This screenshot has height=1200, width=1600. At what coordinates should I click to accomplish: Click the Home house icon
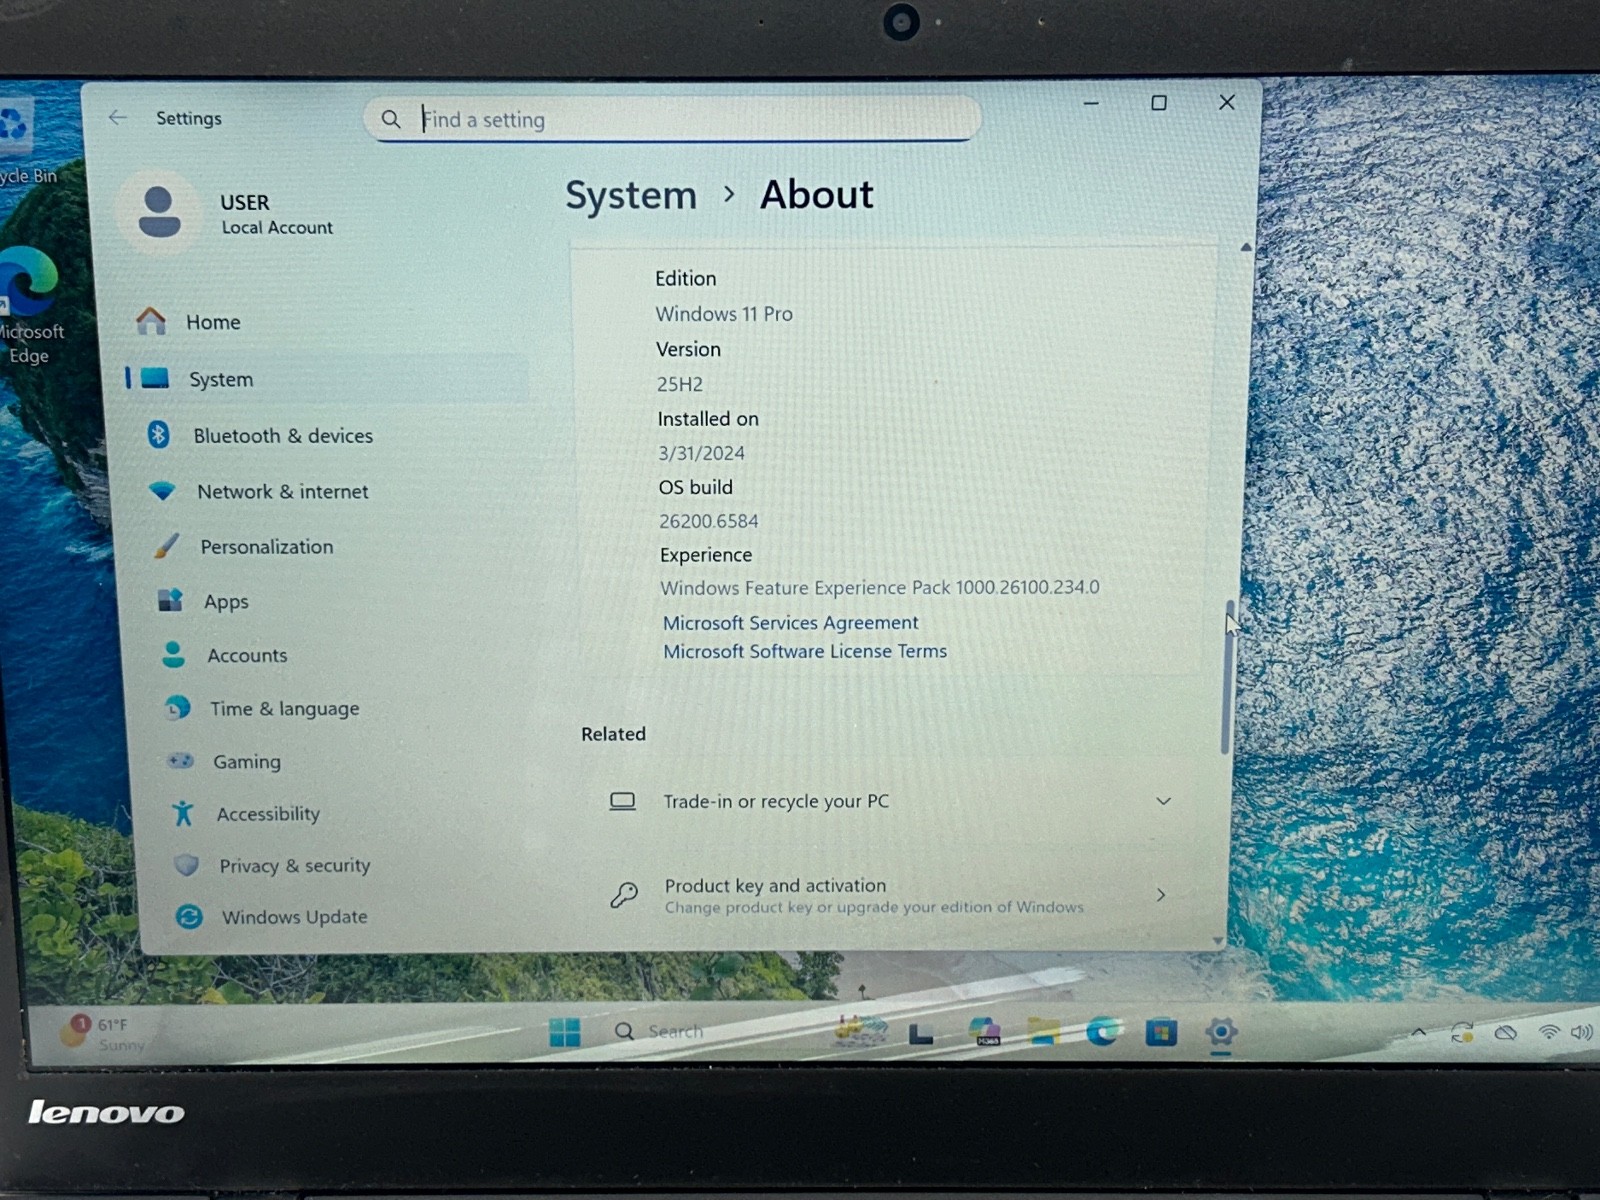pyautogui.click(x=151, y=321)
